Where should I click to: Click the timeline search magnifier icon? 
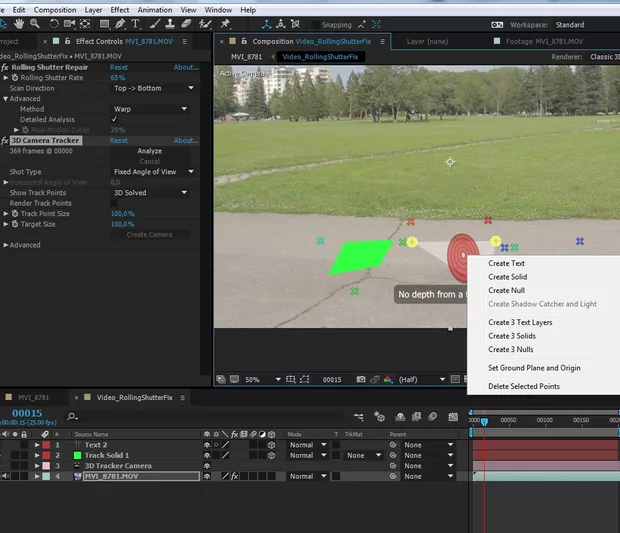tap(72, 416)
